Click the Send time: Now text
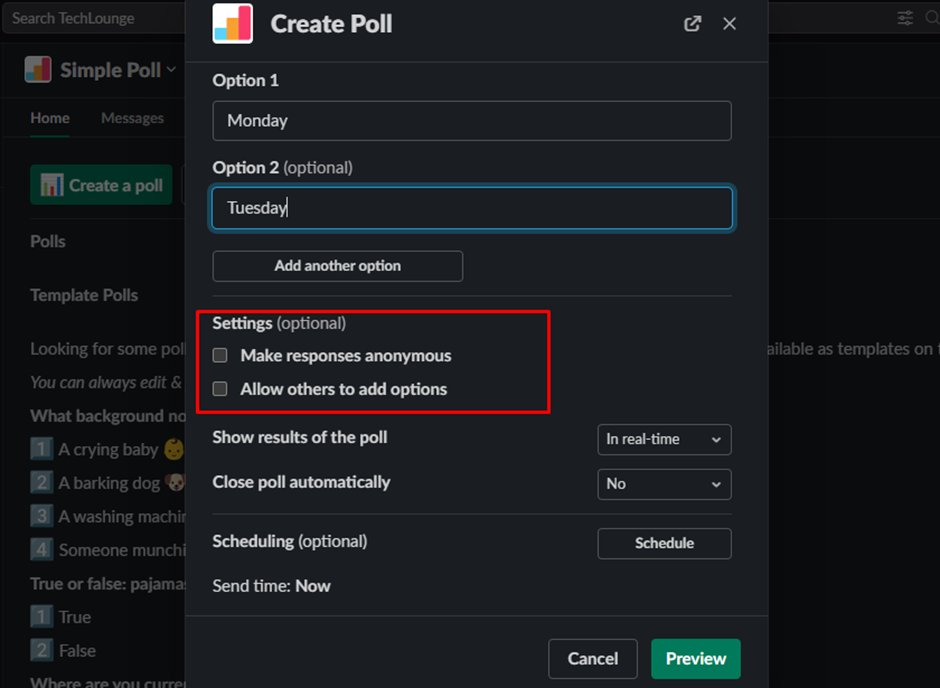 click(x=271, y=586)
